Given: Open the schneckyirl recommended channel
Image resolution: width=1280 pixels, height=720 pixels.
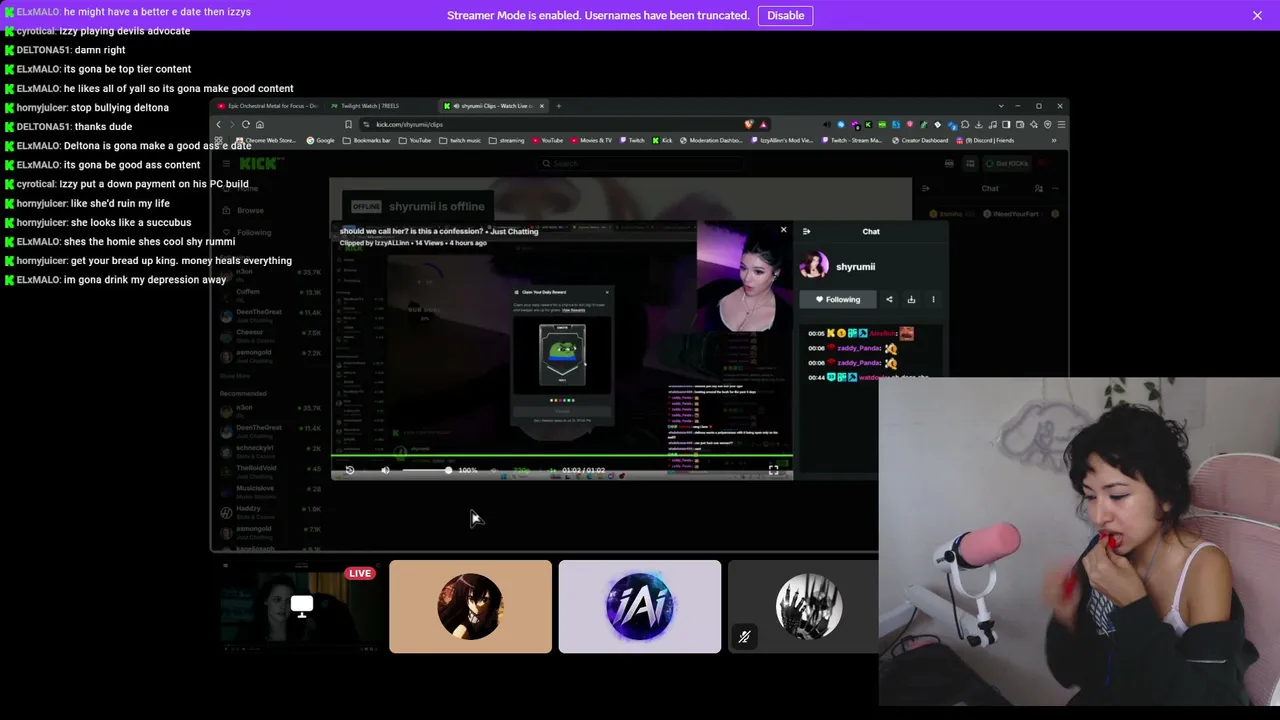Looking at the screenshot, I should click(270, 451).
